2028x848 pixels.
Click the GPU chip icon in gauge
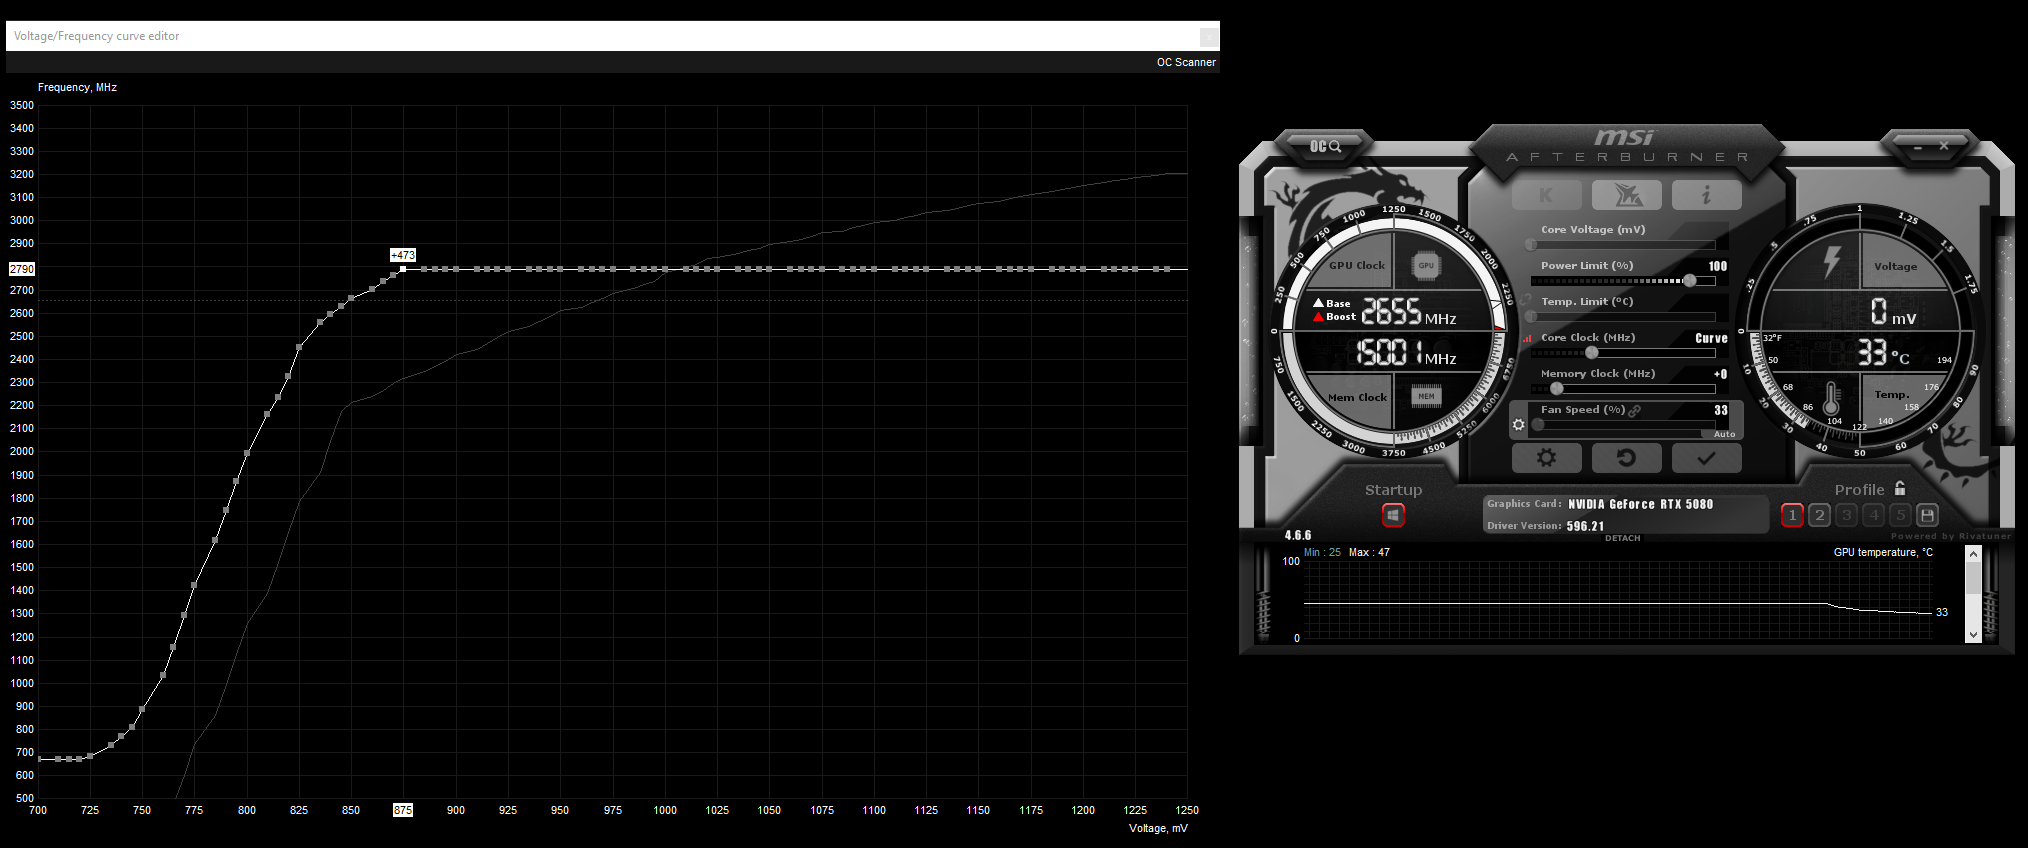[1426, 265]
